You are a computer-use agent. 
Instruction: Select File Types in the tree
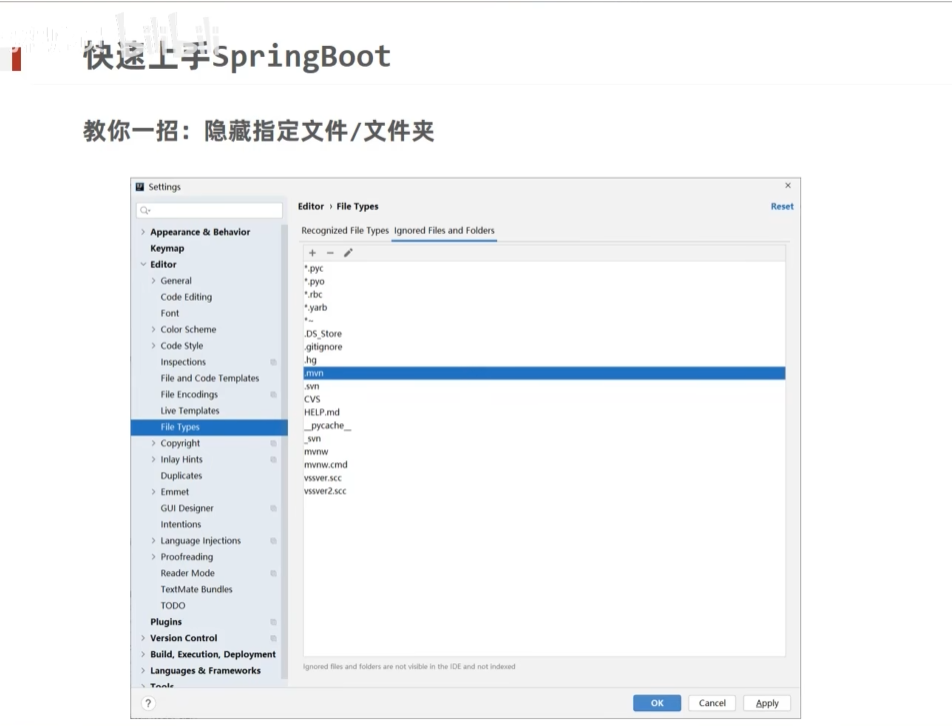(x=209, y=427)
